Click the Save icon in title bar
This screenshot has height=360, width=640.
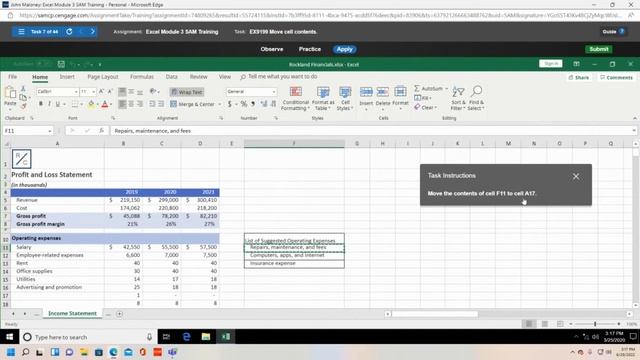61,64
